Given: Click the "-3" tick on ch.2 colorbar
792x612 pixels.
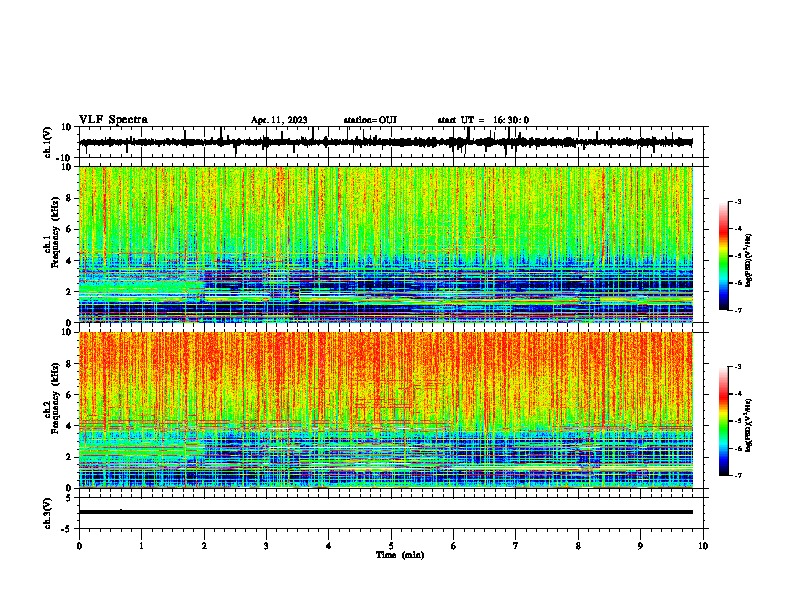Looking at the screenshot, I should (737, 367).
